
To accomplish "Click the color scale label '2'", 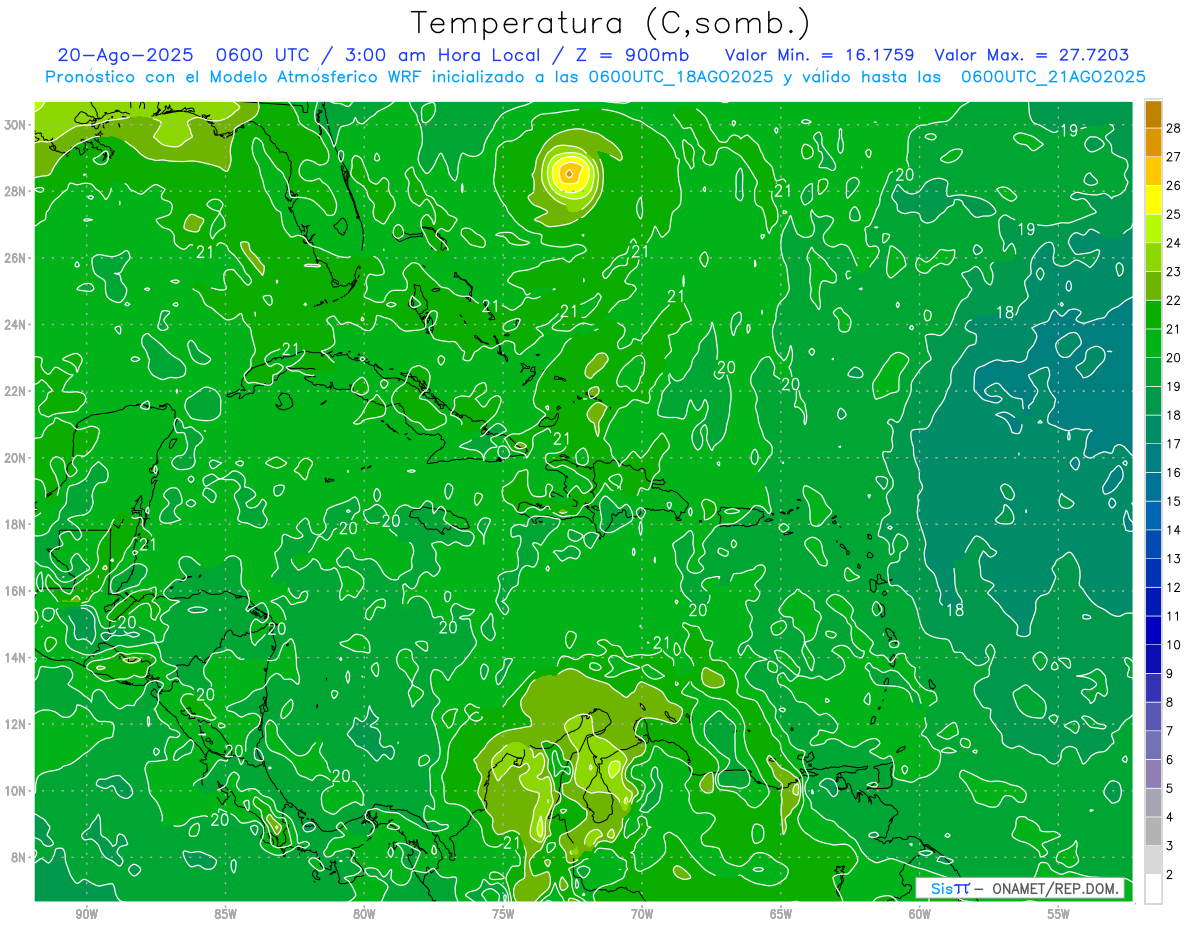I will pos(1170,875).
